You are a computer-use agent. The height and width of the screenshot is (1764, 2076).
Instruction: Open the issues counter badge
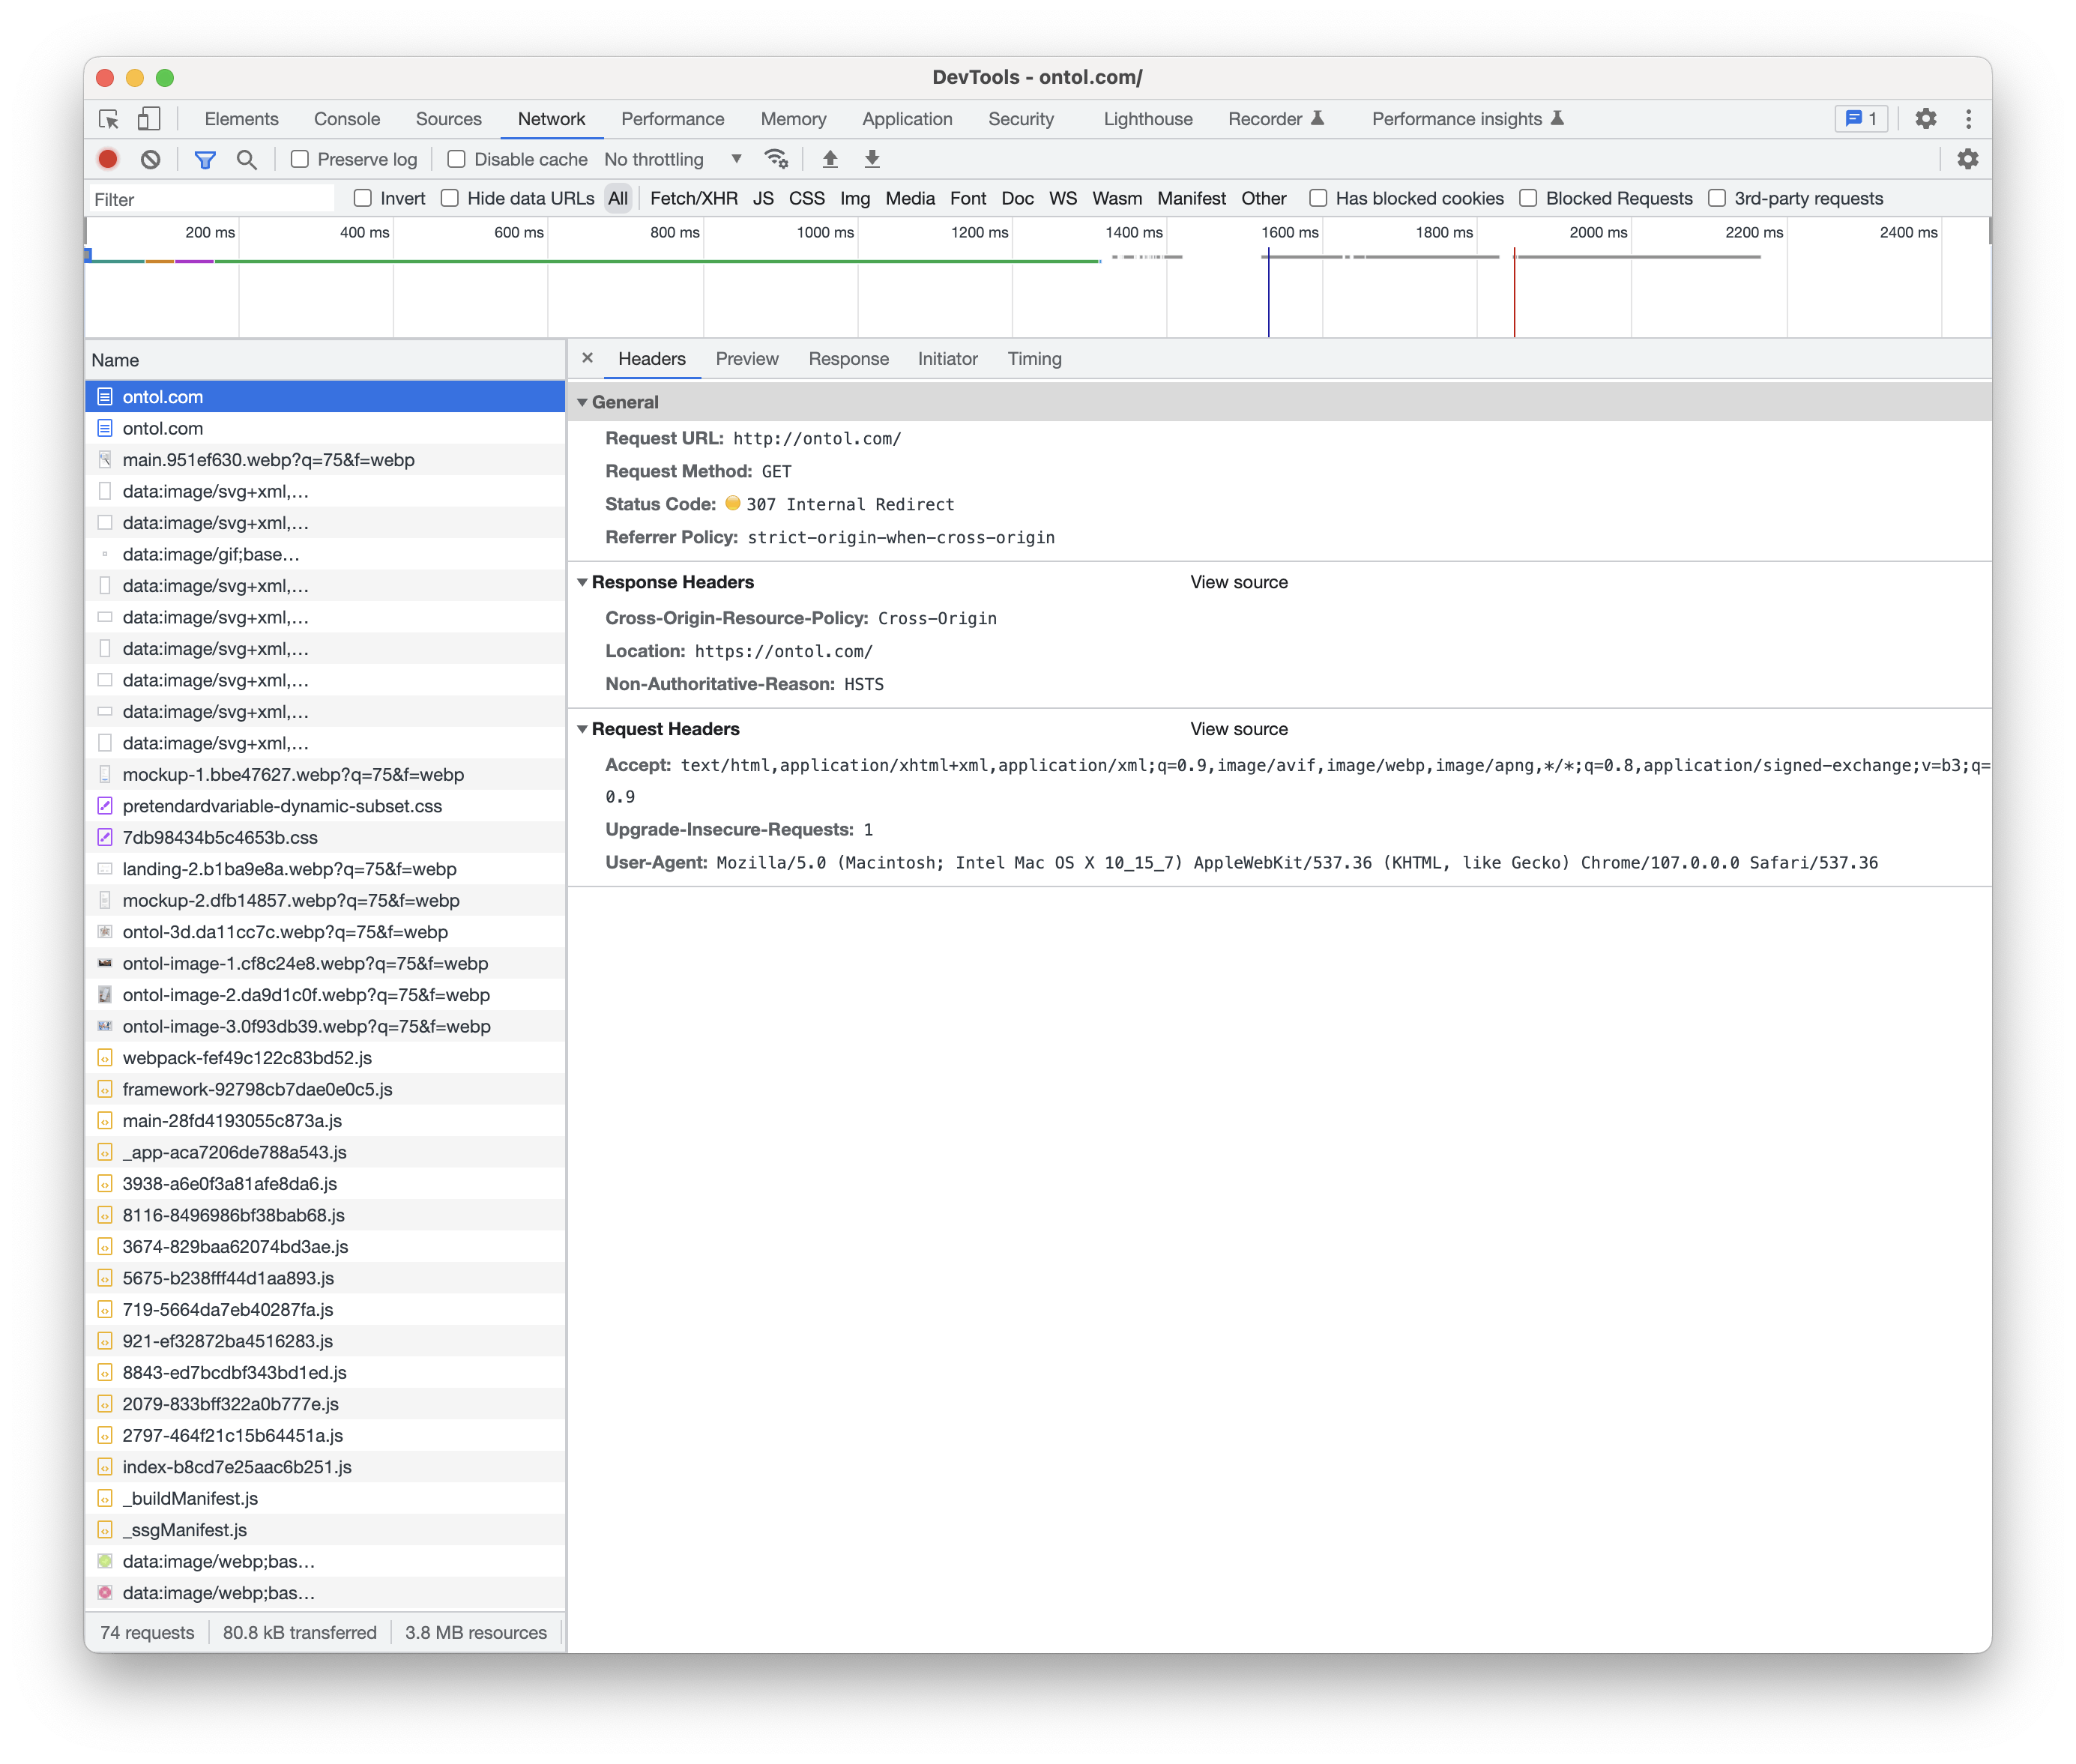[x=1860, y=119]
